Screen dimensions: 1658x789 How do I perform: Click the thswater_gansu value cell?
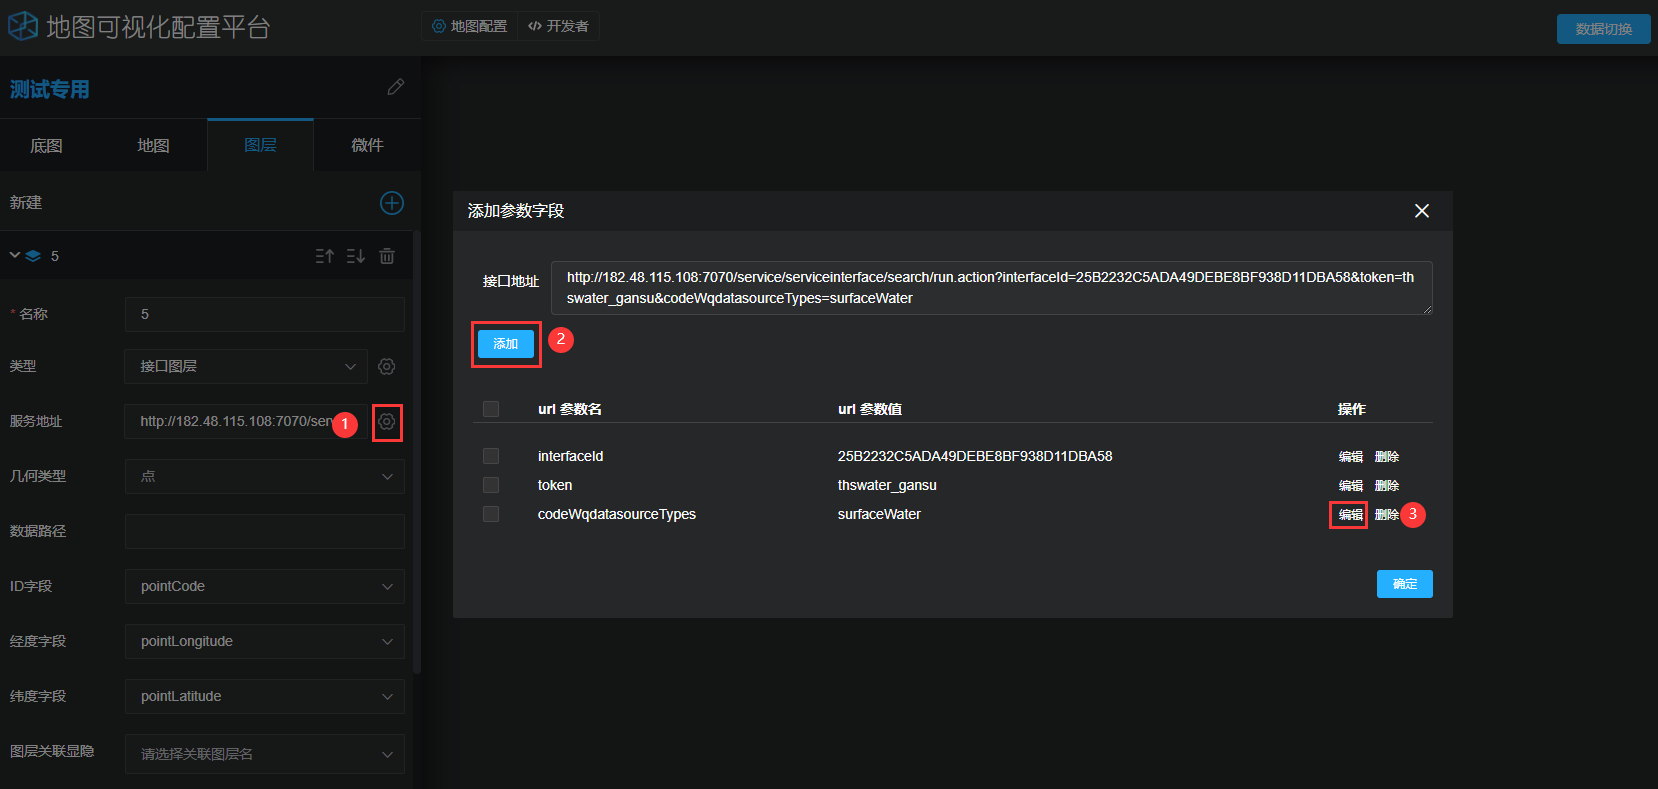click(887, 485)
